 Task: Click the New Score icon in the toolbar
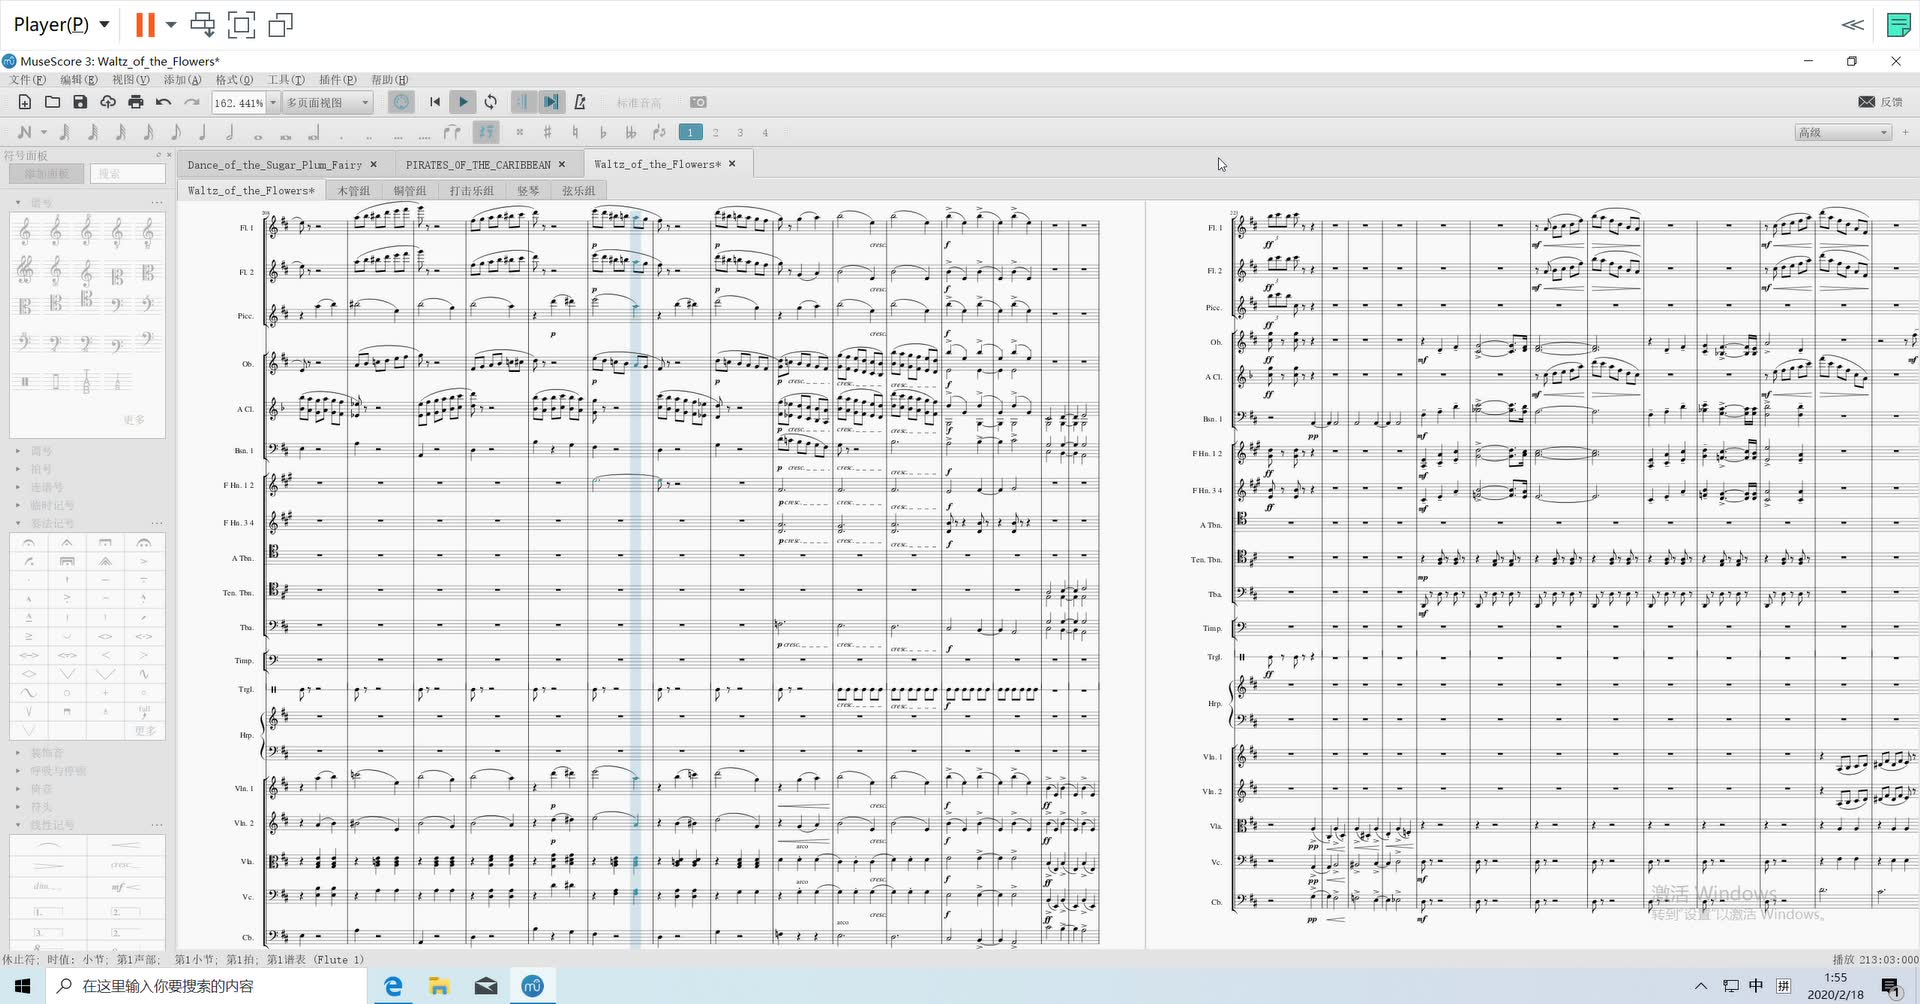25,102
